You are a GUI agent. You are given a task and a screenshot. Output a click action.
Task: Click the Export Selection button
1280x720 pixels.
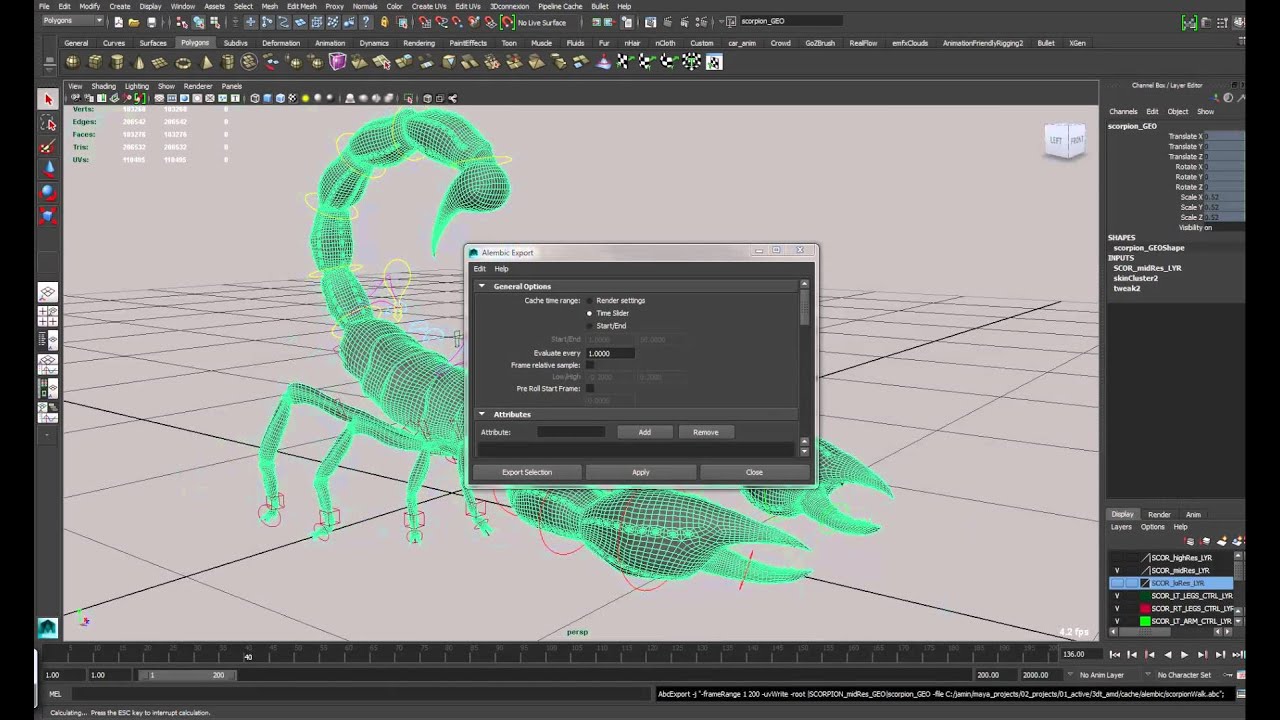tap(527, 472)
